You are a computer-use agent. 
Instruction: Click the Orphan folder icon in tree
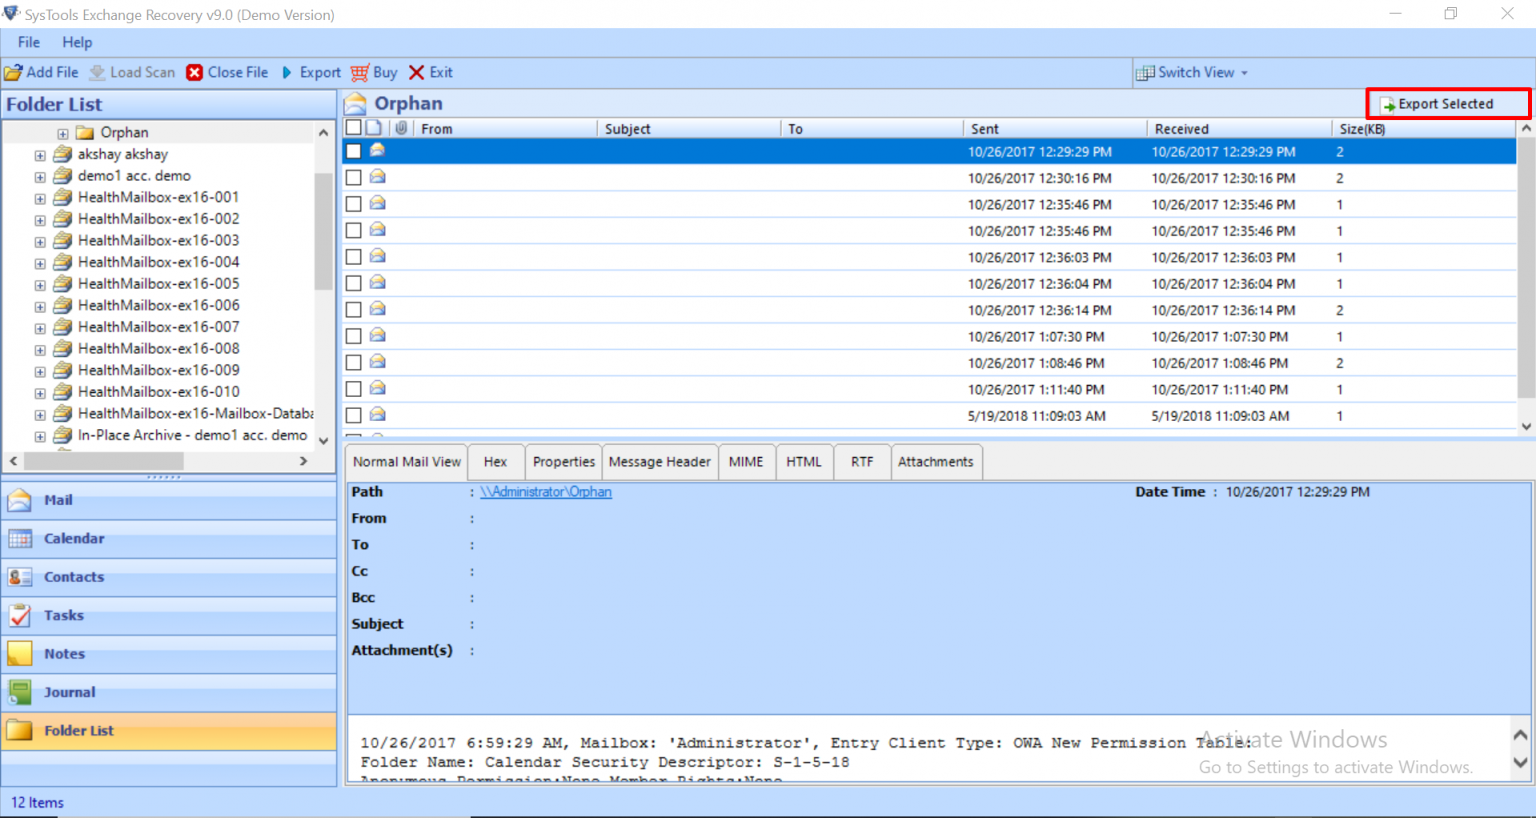click(85, 133)
